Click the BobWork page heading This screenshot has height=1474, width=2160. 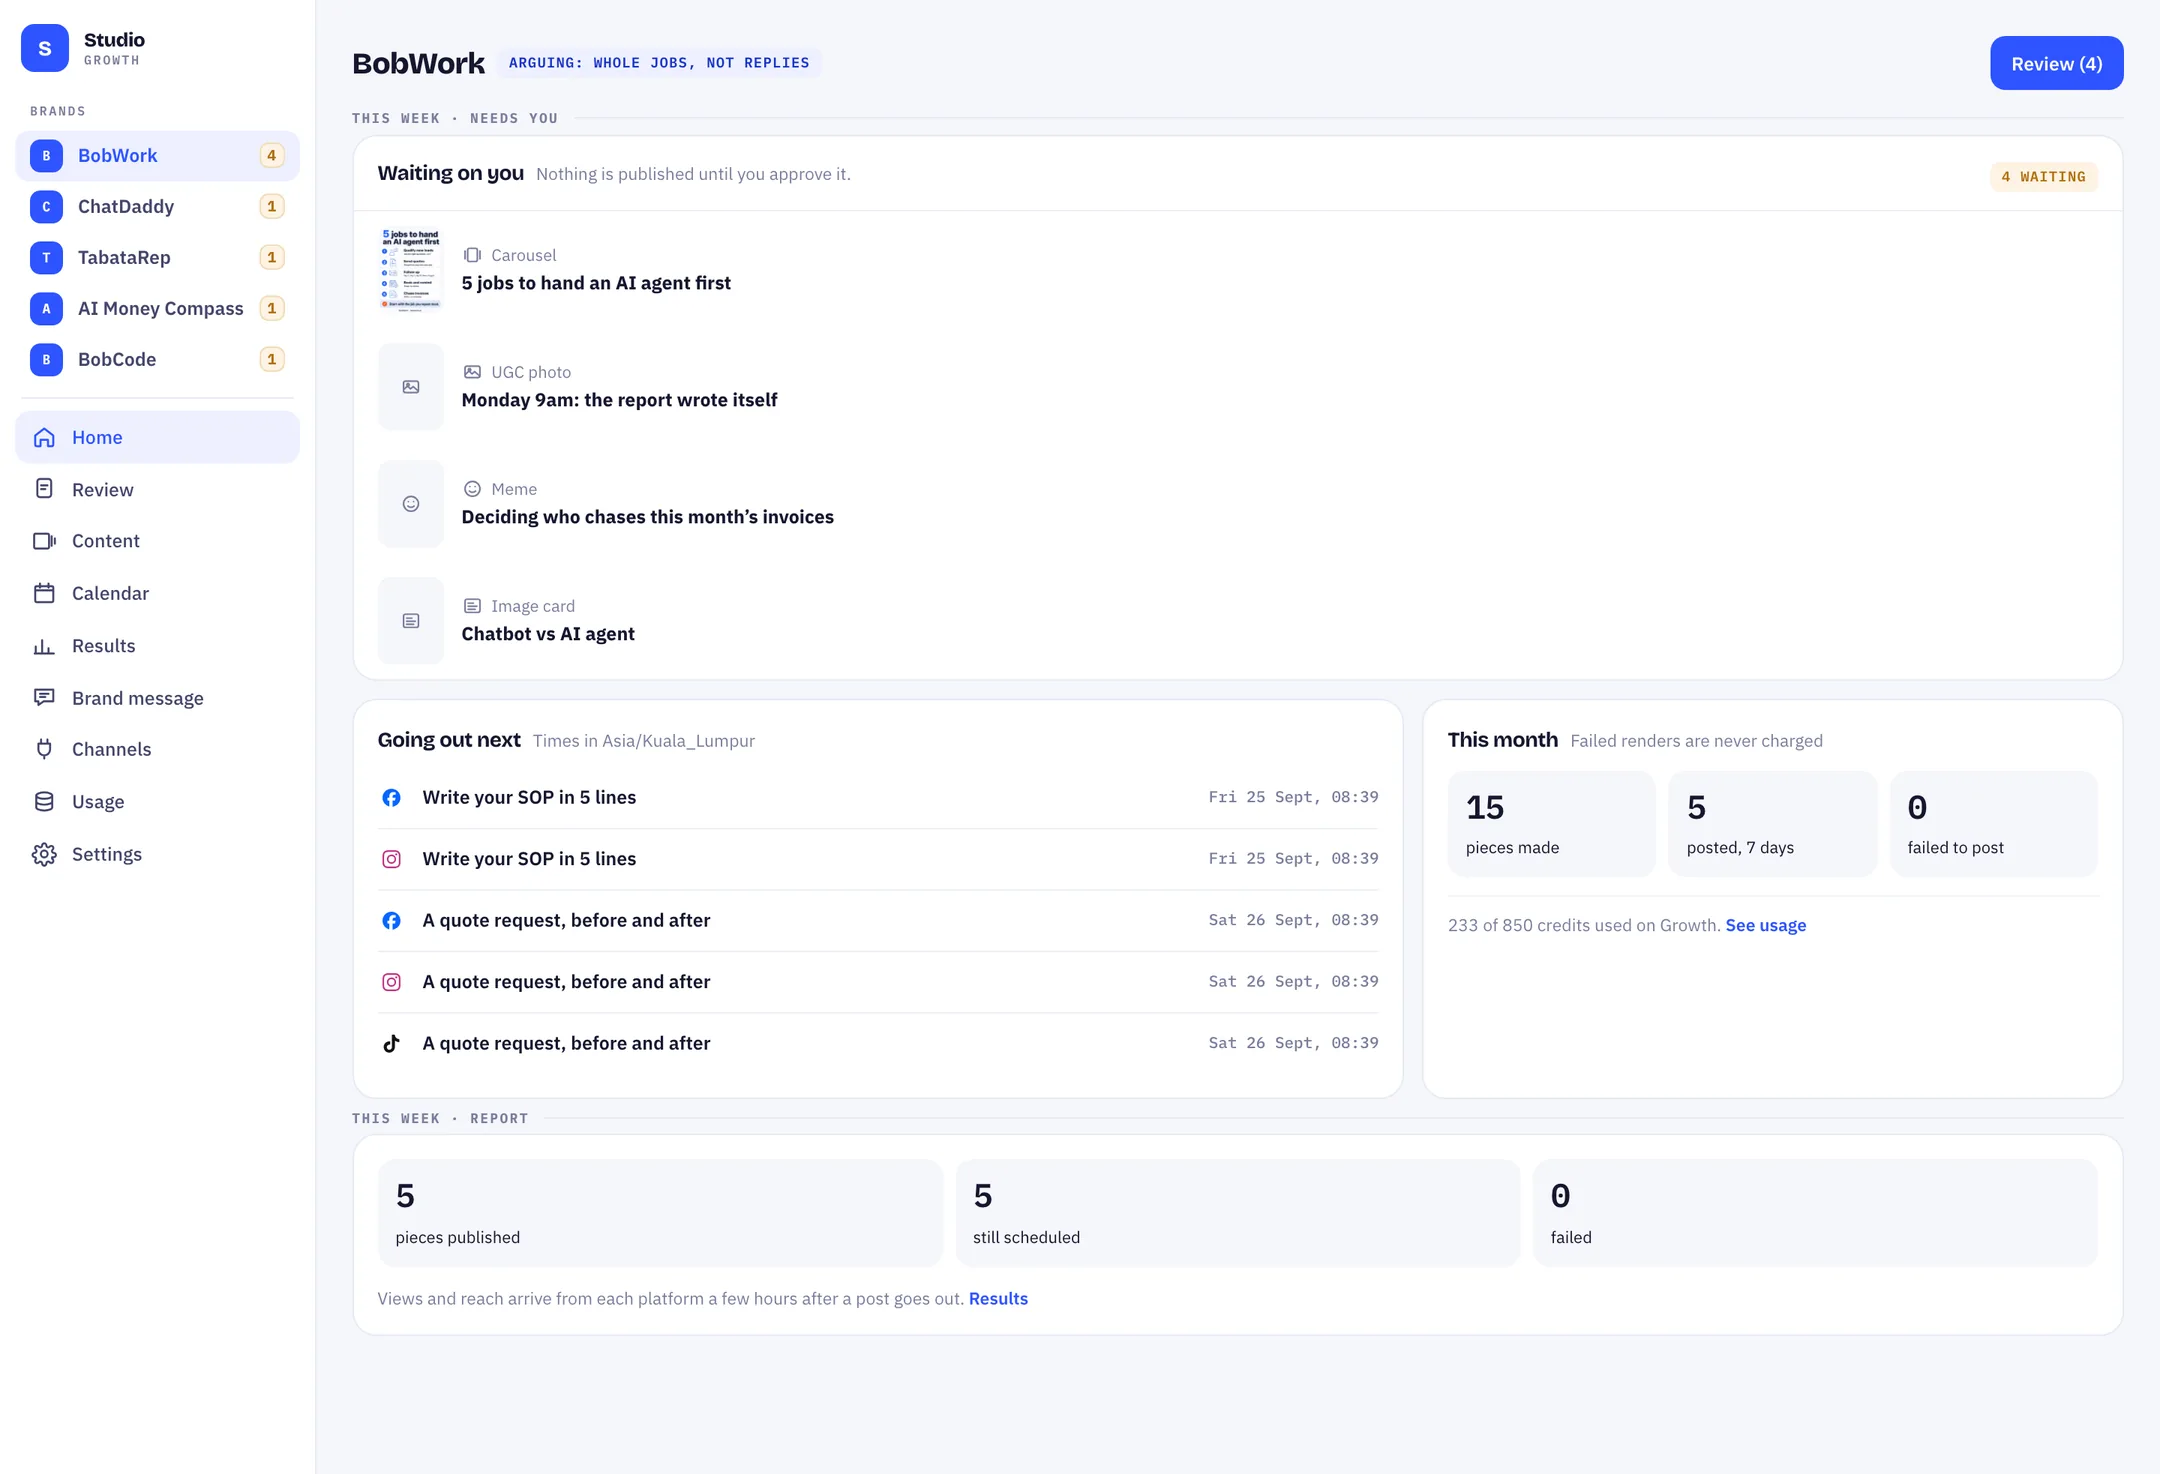point(418,63)
